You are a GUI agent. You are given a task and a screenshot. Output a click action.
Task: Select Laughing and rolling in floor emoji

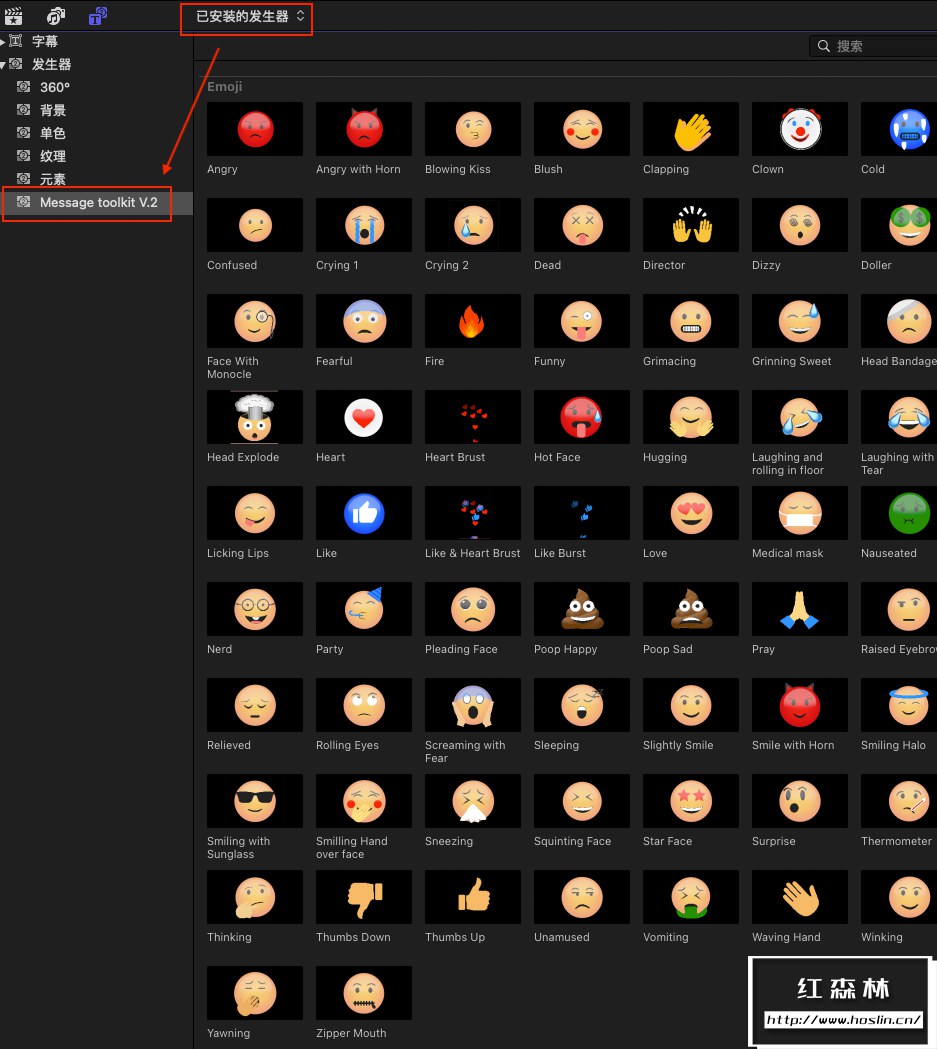click(x=800, y=417)
